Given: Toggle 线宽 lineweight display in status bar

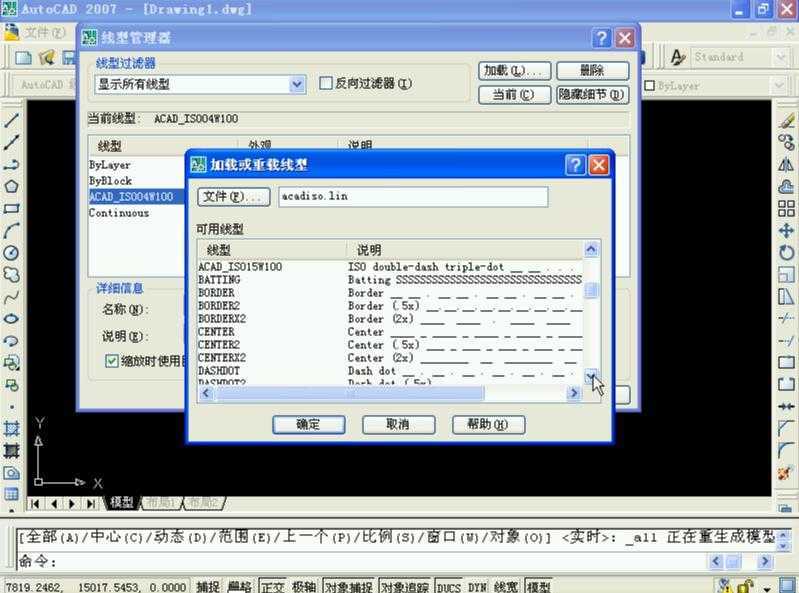Looking at the screenshot, I should [x=505, y=587].
